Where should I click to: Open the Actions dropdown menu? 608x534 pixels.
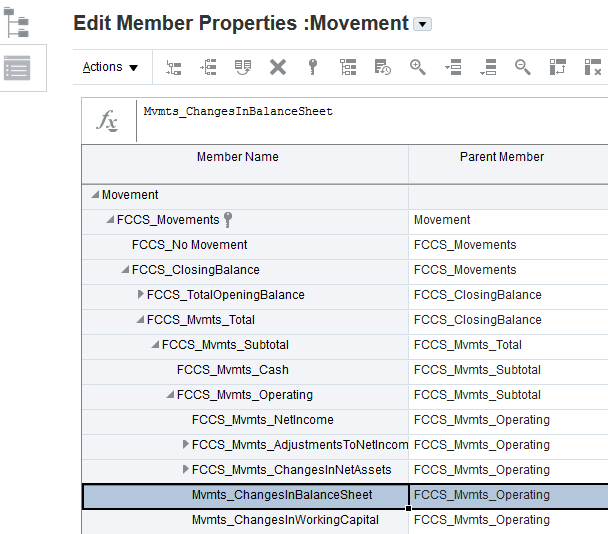click(x=110, y=67)
